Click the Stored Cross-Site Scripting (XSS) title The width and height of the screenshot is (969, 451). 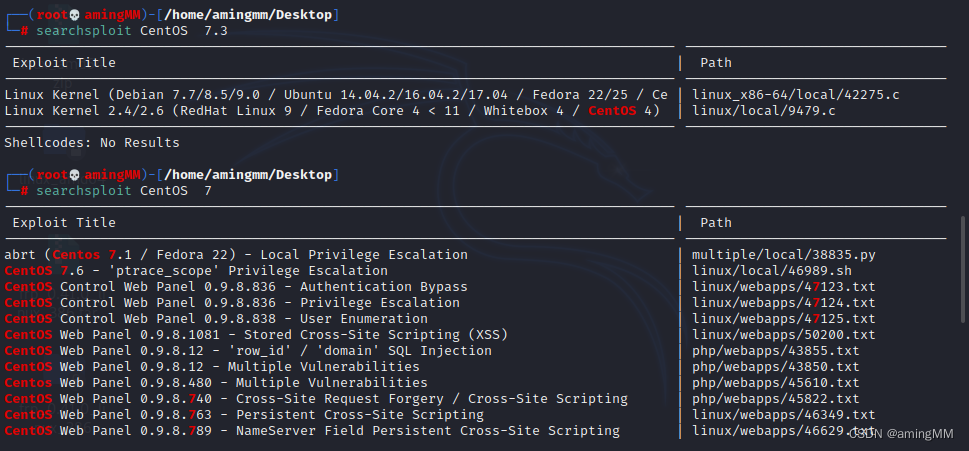pos(256,335)
